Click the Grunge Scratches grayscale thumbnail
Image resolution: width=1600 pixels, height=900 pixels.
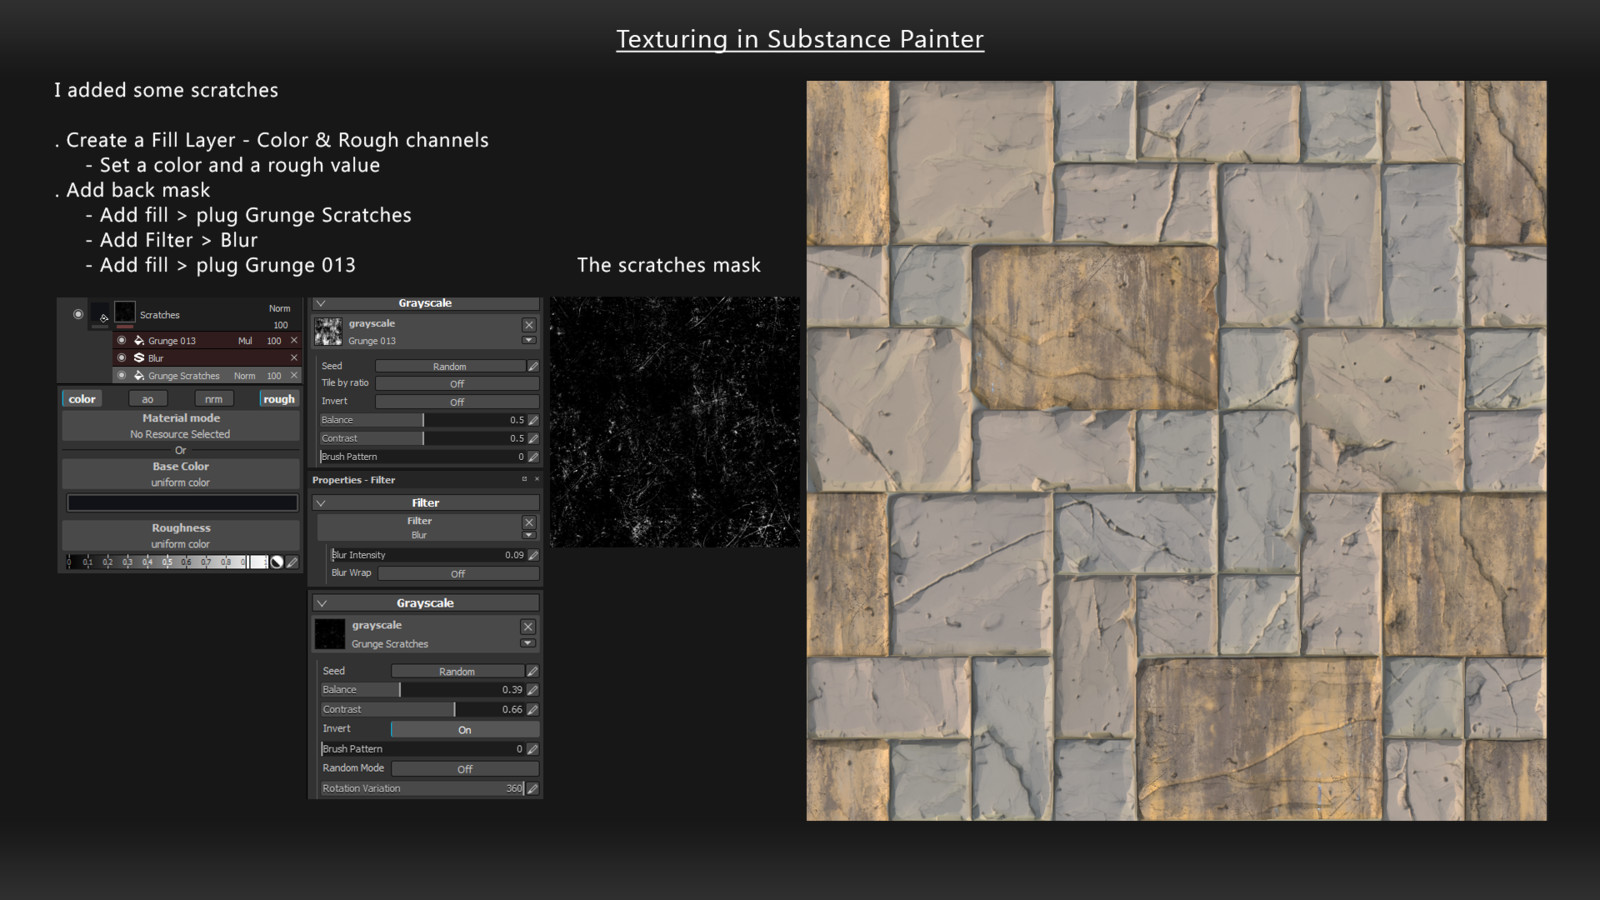pyautogui.click(x=330, y=634)
